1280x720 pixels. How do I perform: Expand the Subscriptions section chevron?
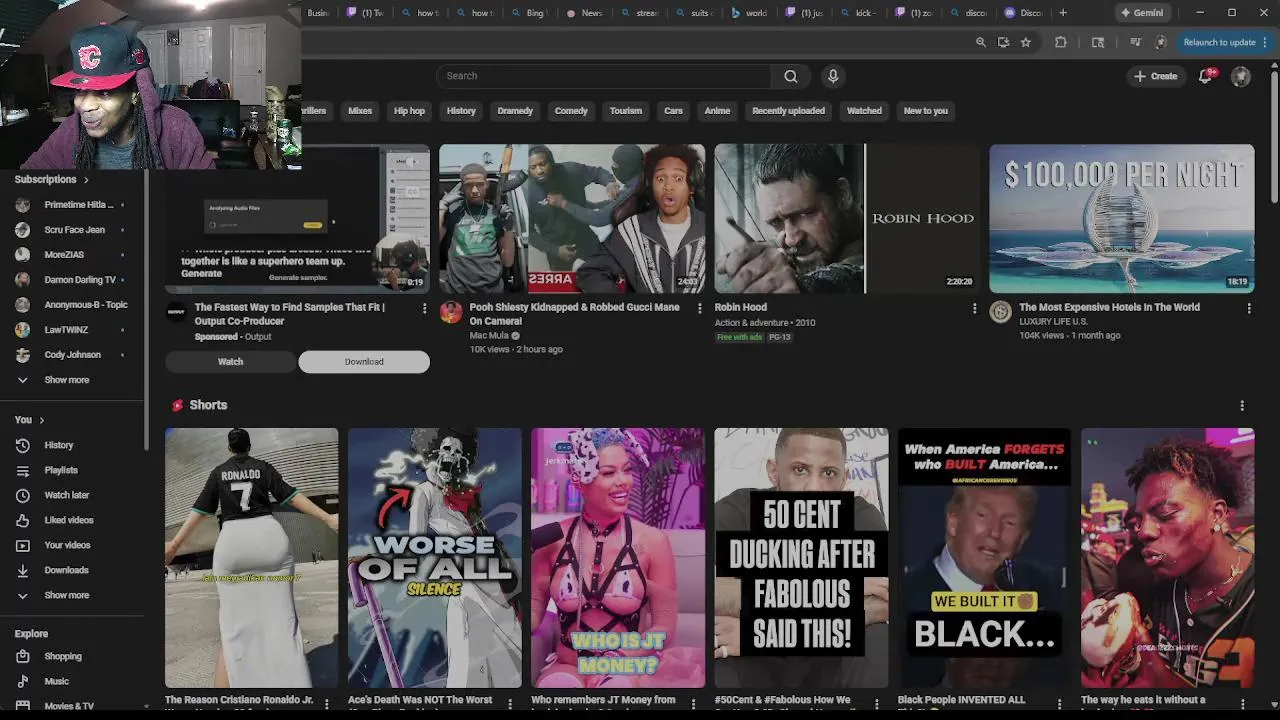[86, 180]
